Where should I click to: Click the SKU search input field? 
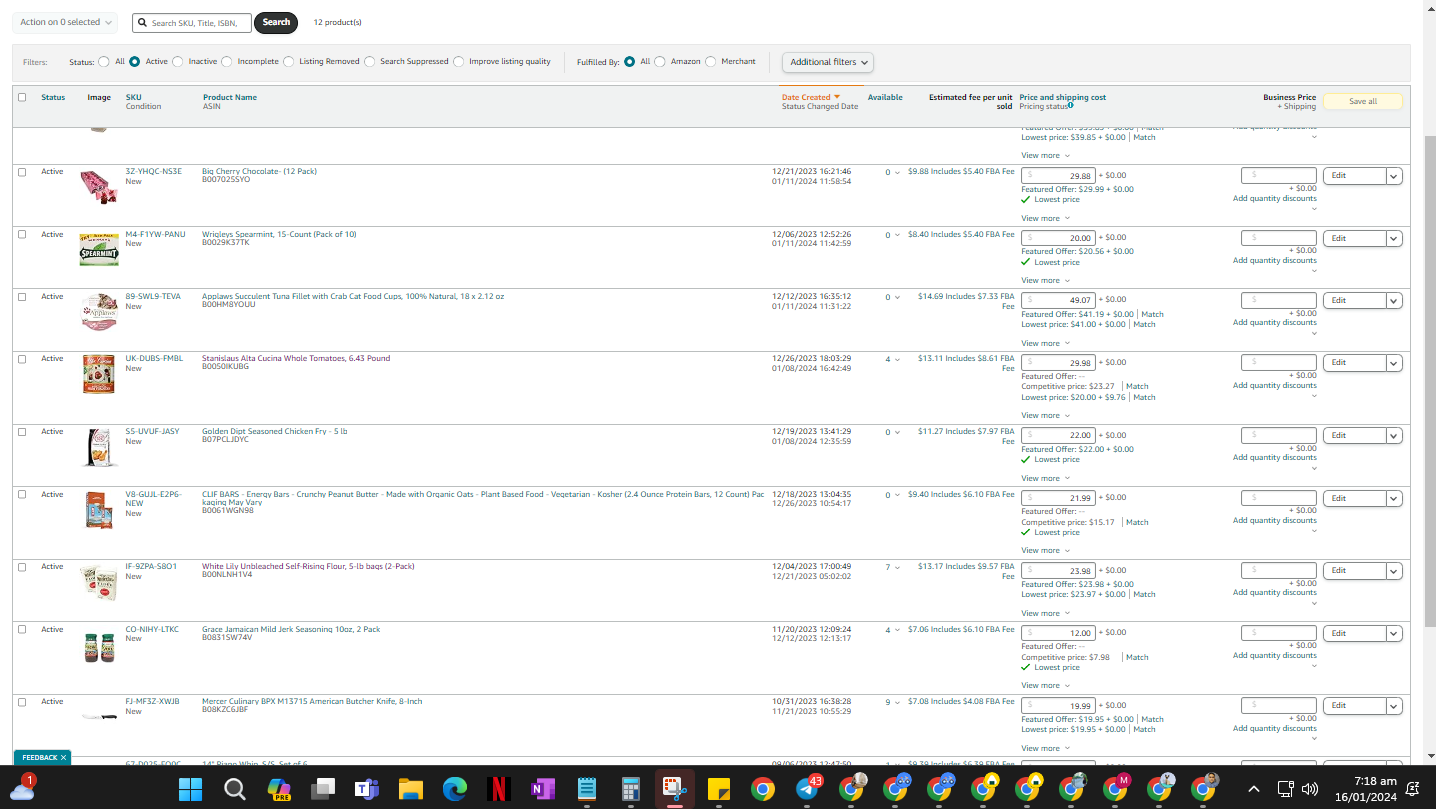(198, 22)
